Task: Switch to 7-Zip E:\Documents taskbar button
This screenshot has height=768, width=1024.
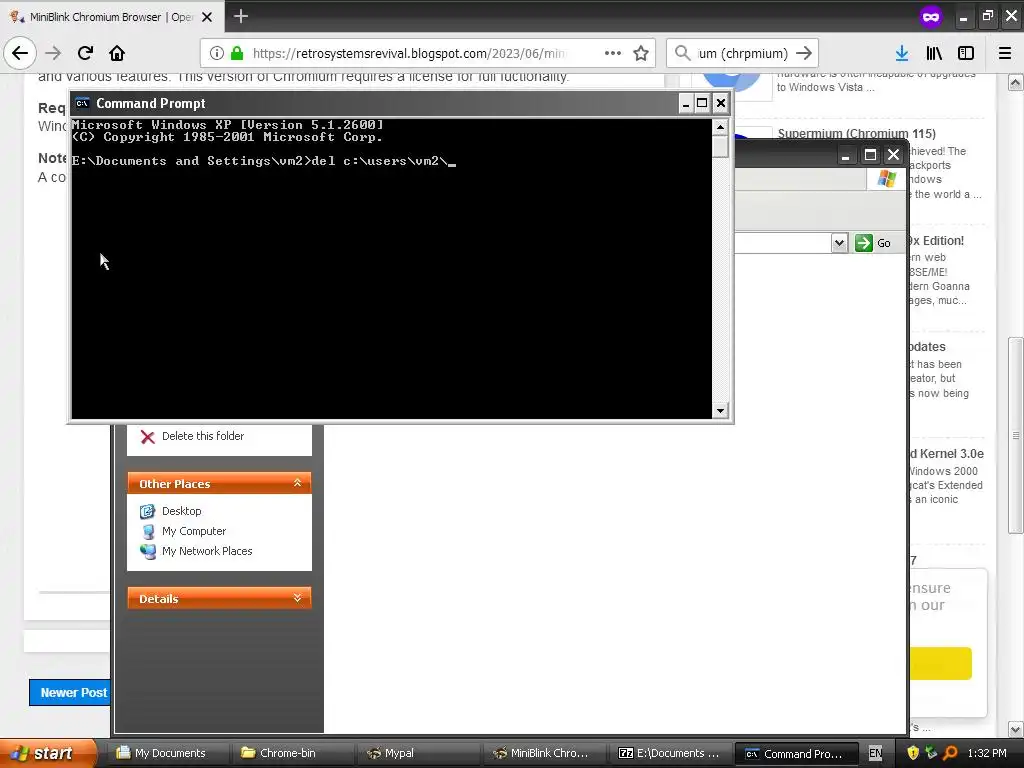Action: coord(671,753)
